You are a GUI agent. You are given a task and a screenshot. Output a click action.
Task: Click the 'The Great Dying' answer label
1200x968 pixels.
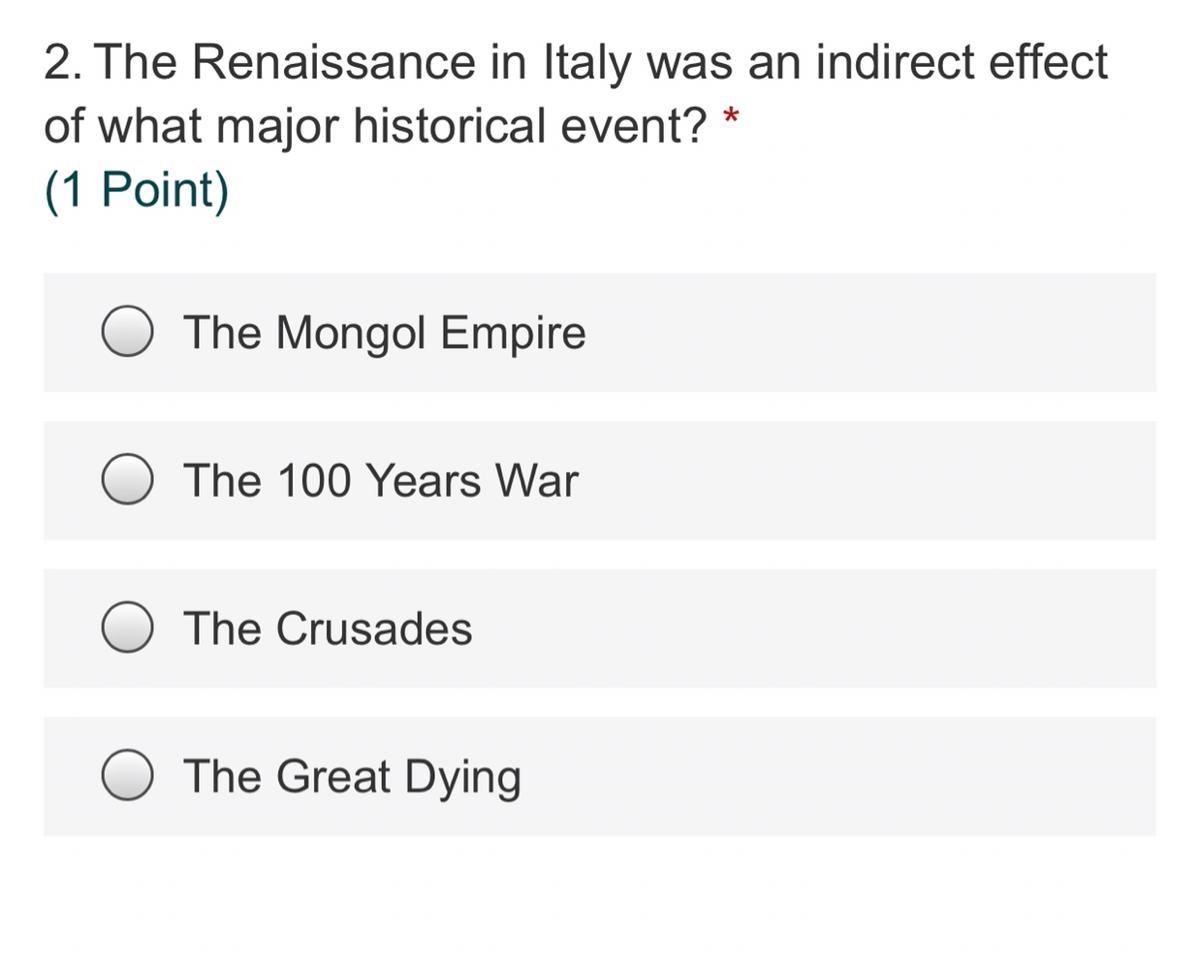352,776
